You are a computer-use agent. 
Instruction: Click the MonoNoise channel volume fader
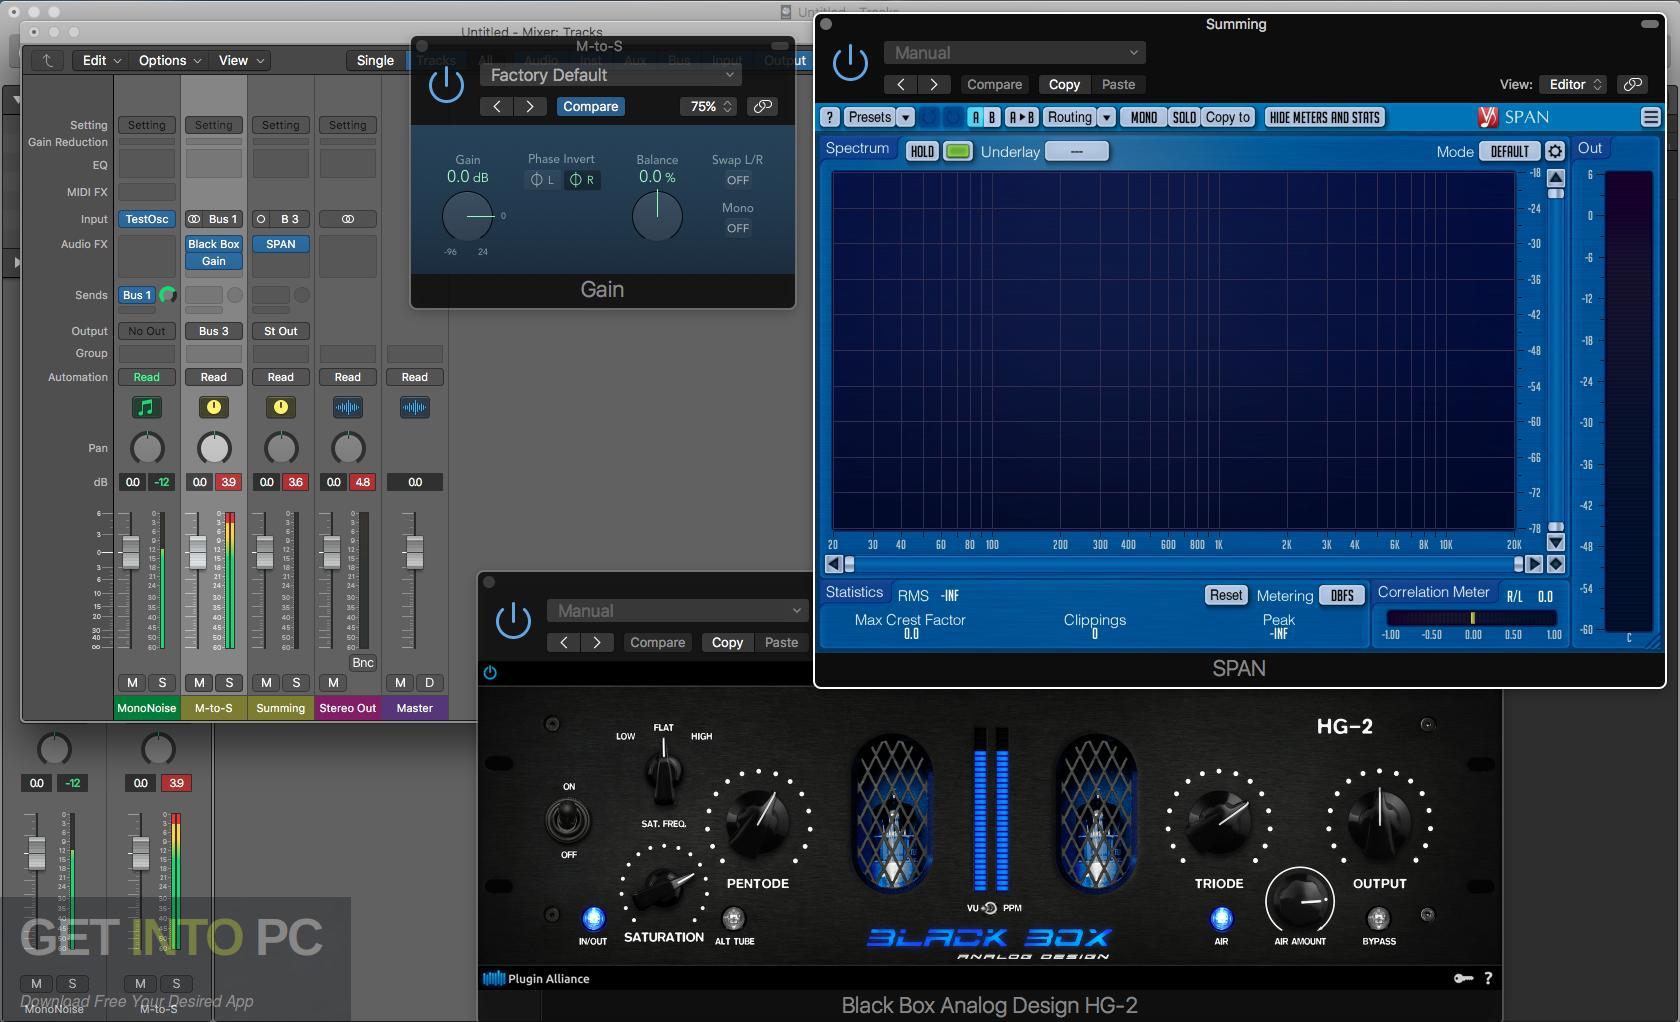click(x=130, y=551)
